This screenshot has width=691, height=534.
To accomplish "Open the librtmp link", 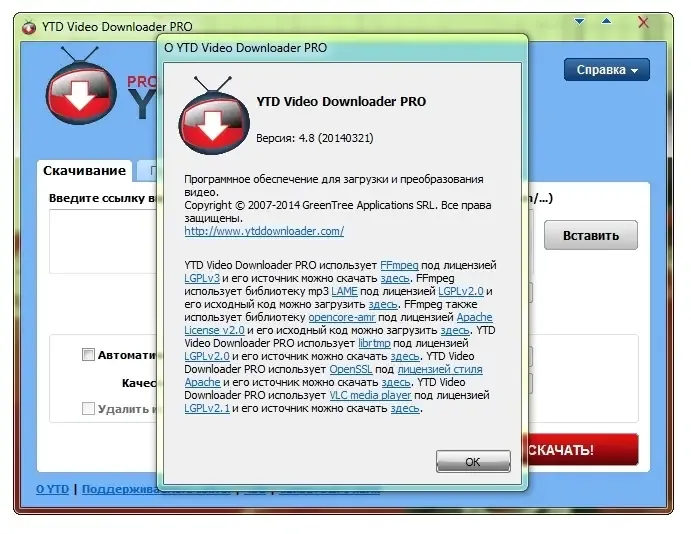I will pos(374,343).
